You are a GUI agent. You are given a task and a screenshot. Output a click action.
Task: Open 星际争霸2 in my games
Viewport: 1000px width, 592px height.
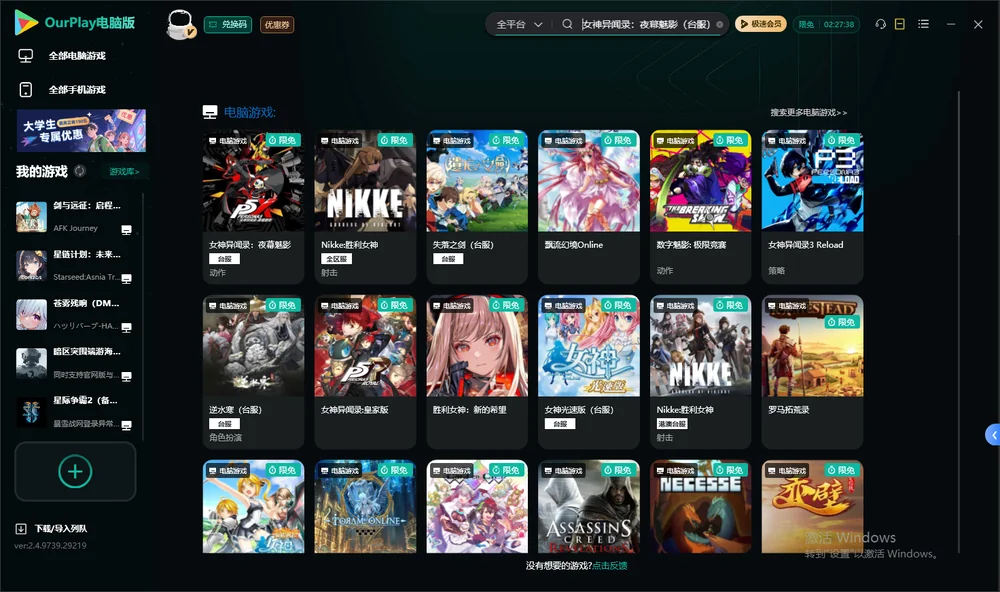[x=75, y=412]
